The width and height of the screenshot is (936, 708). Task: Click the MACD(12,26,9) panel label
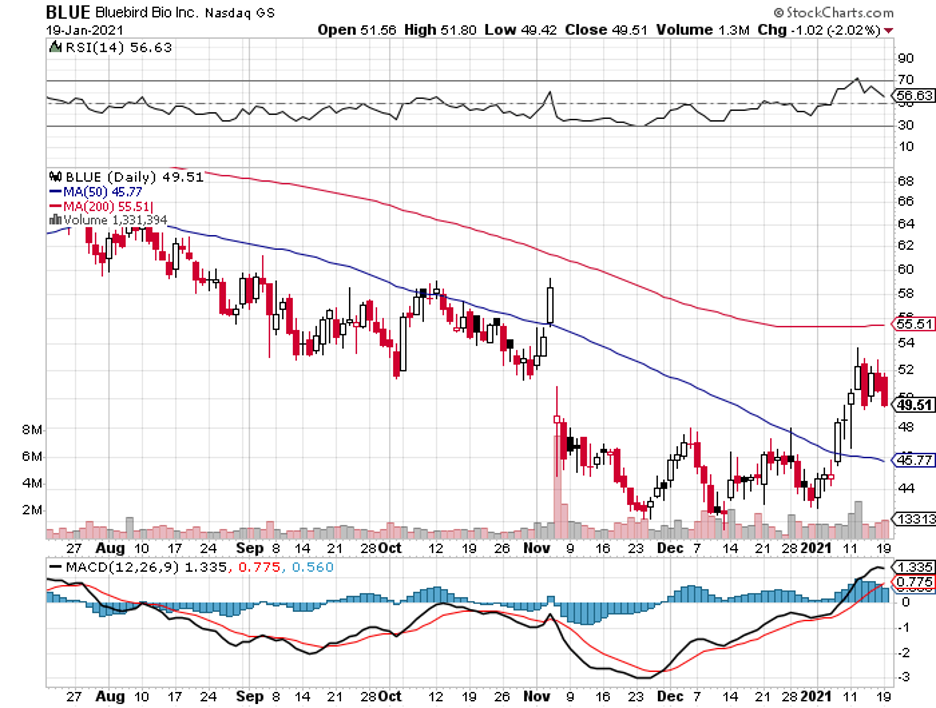tap(112, 568)
